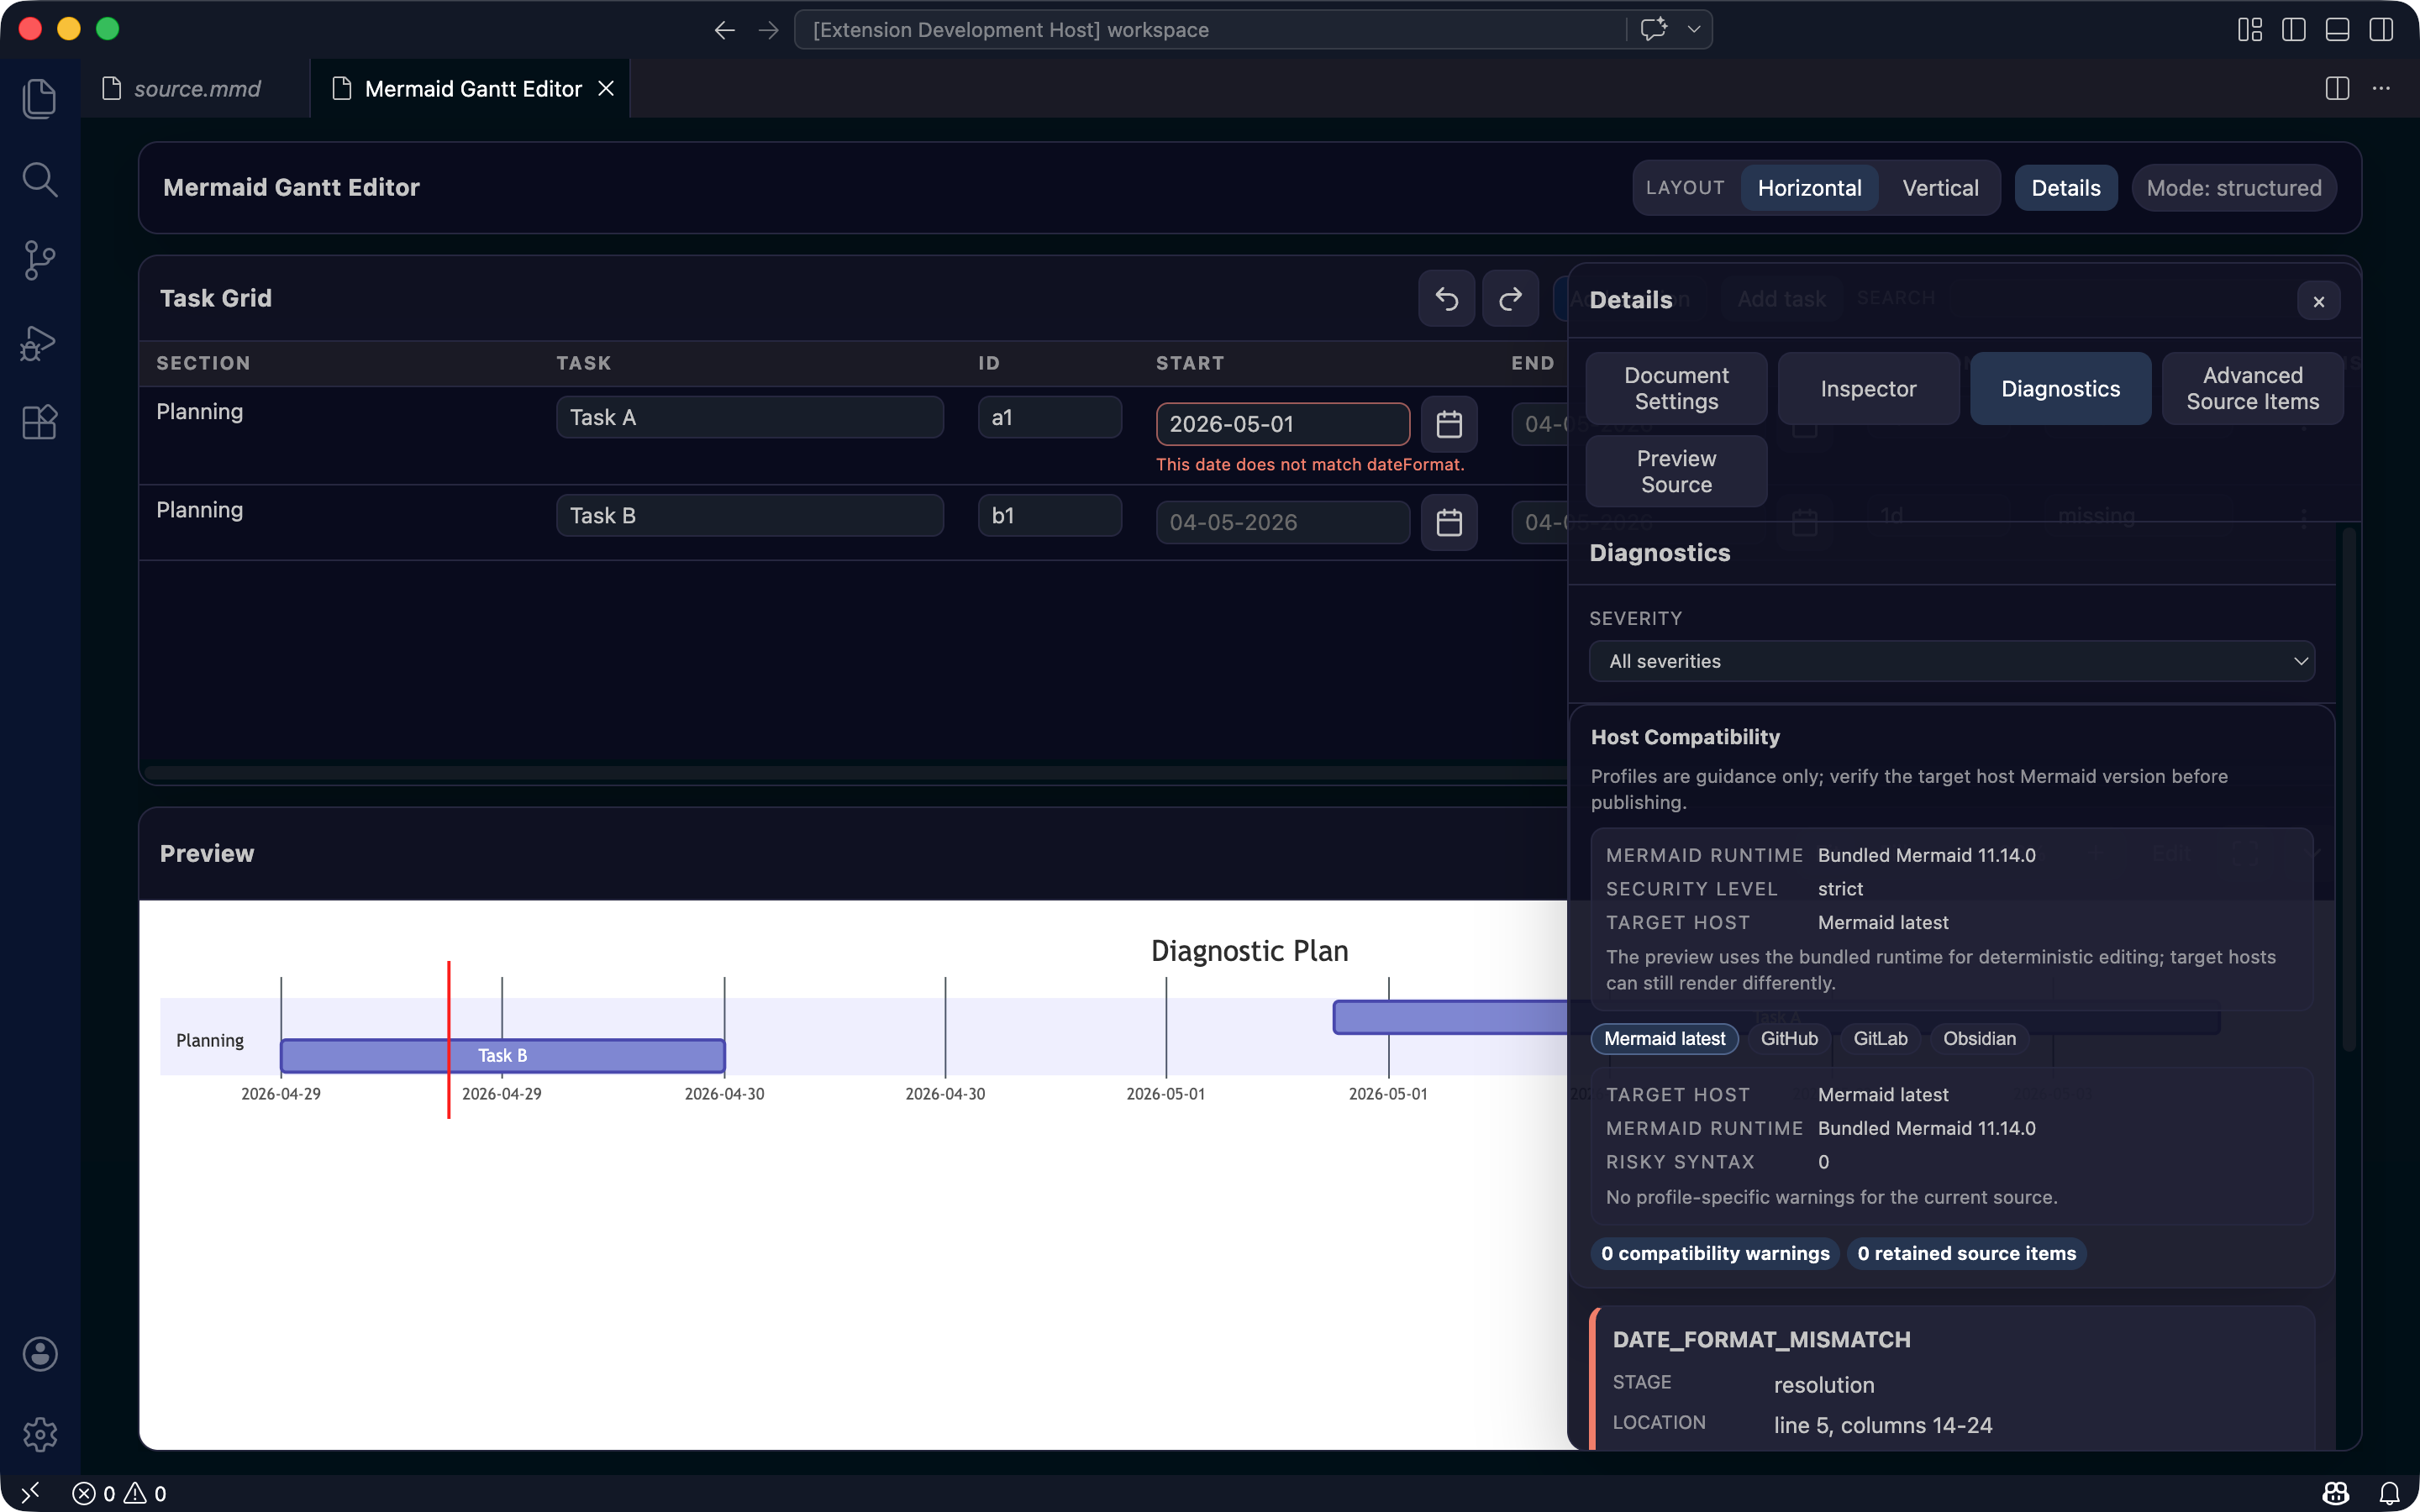Screen dimensions: 2420x1512
Task: Select Horizontal layout option
Action: pyautogui.click(x=1809, y=188)
